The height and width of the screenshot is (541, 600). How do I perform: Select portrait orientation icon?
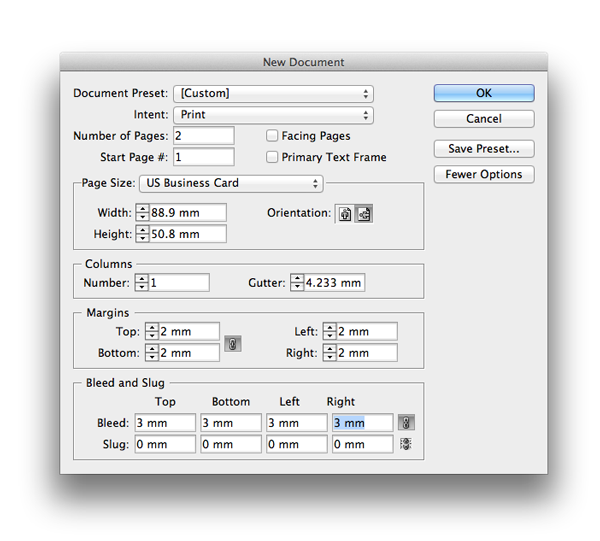pos(345,214)
